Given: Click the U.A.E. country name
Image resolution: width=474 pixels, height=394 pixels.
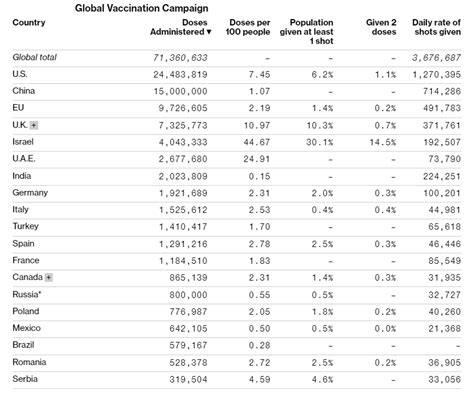Looking at the screenshot, I should [x=24, y=159].
